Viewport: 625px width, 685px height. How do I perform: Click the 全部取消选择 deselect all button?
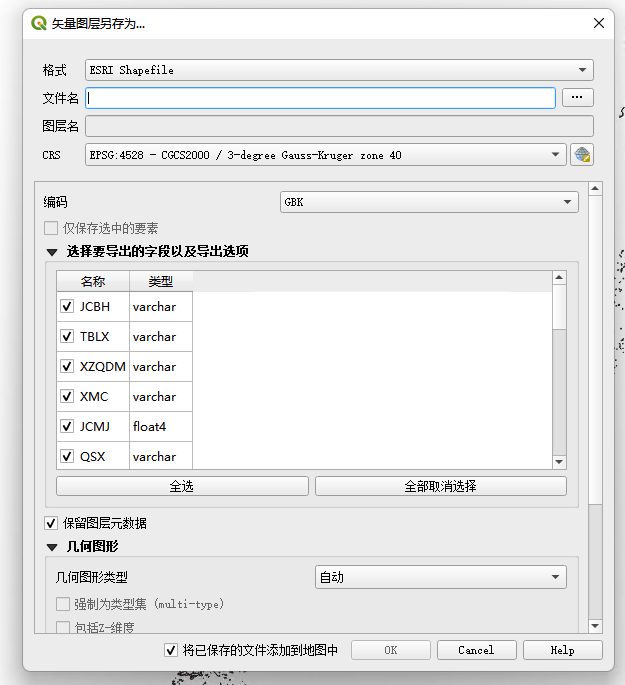click(x=441, y=486)
